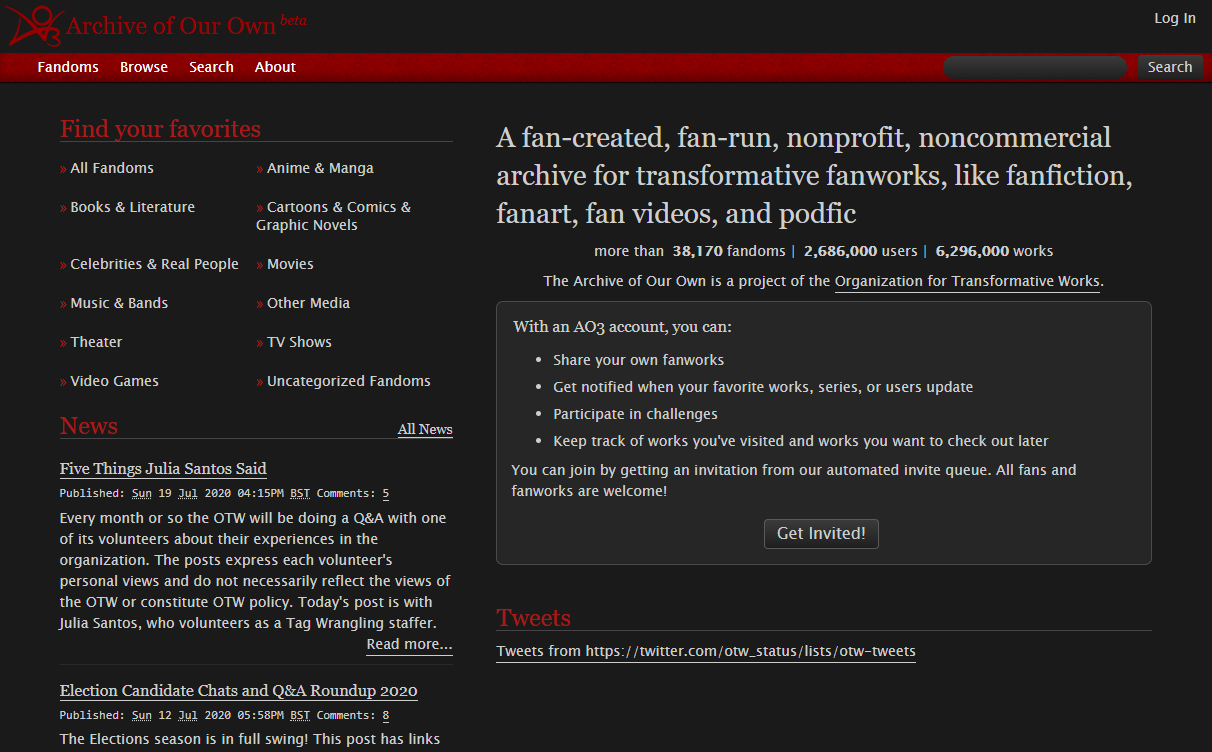Focus the site search input field

(1036, 67)
